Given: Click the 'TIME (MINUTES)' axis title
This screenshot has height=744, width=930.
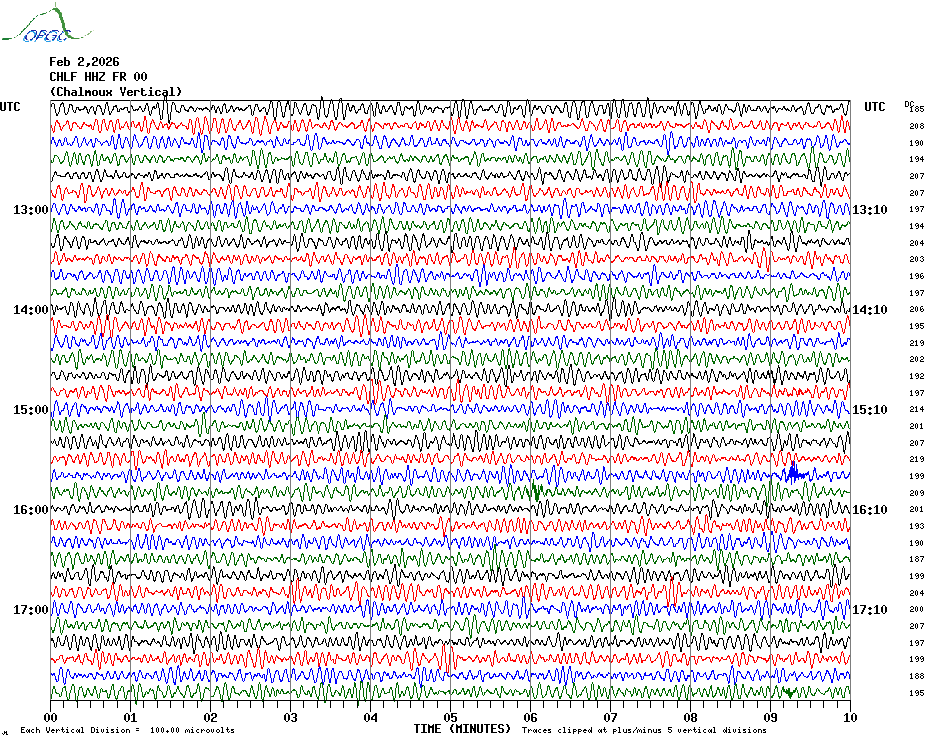Looking at the screenshot, I should (x=462, y=729).
